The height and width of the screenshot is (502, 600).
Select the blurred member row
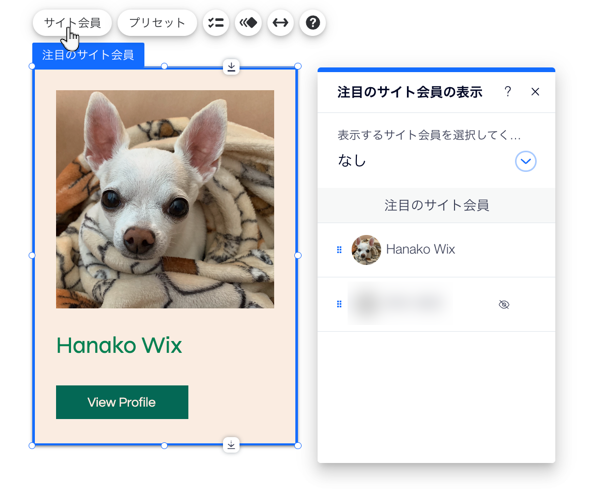pos(436,304)
